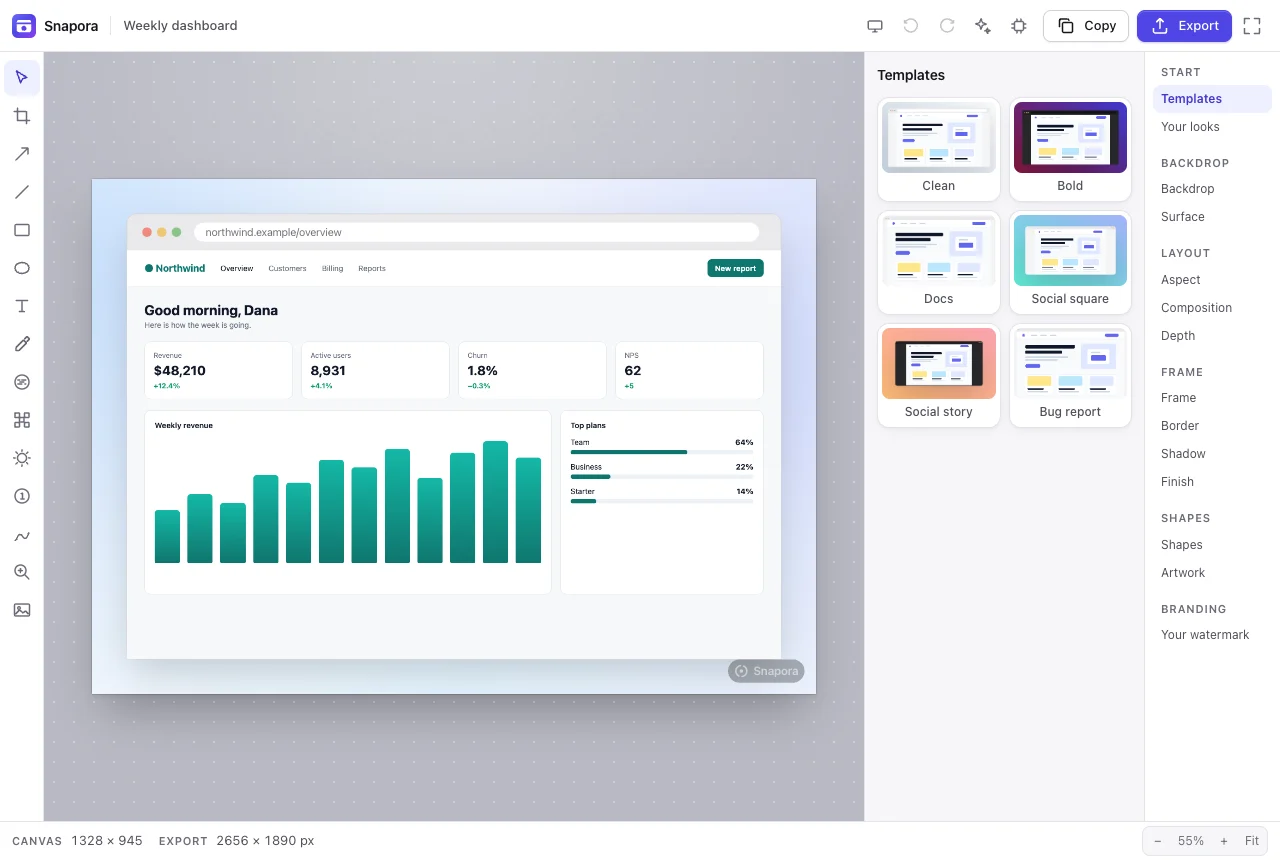This screenshot has width=1280, height=860.
Task: Click the Export button
Action: click(x=1184, y=26)
